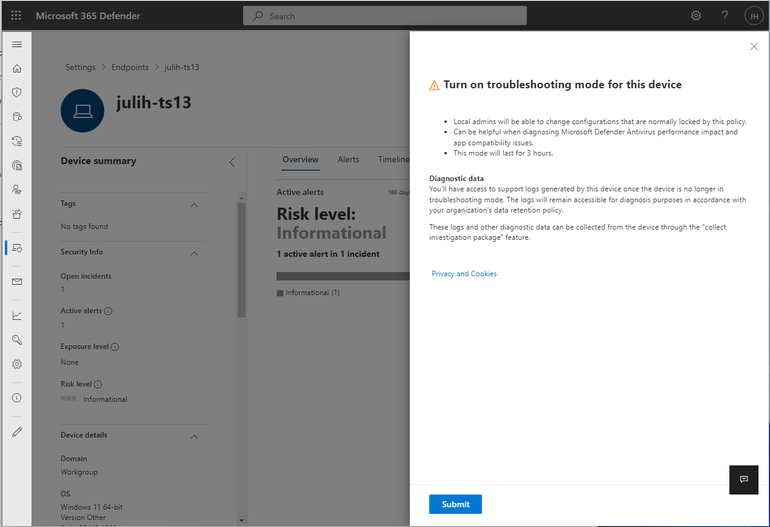Click the Windows 11 64-bit OS value
The image size is (770, 527).
(x=91, y=507)
